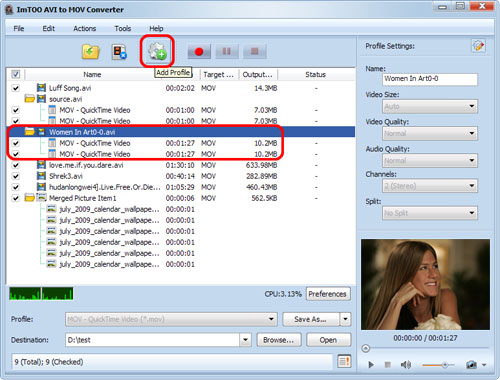The width and height of the screenshot is (500, 380).
Task: Open the Destination path dropdown arrow
Action: 245,340
